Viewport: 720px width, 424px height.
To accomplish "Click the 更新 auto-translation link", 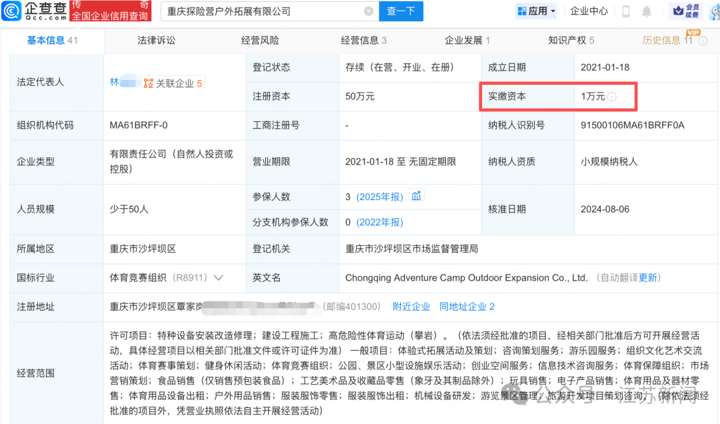I will point(647,277).
